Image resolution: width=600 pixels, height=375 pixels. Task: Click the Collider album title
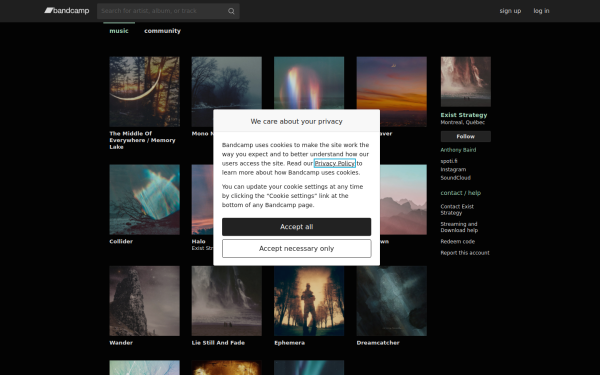pyautogui.click(x=121, y=241)
